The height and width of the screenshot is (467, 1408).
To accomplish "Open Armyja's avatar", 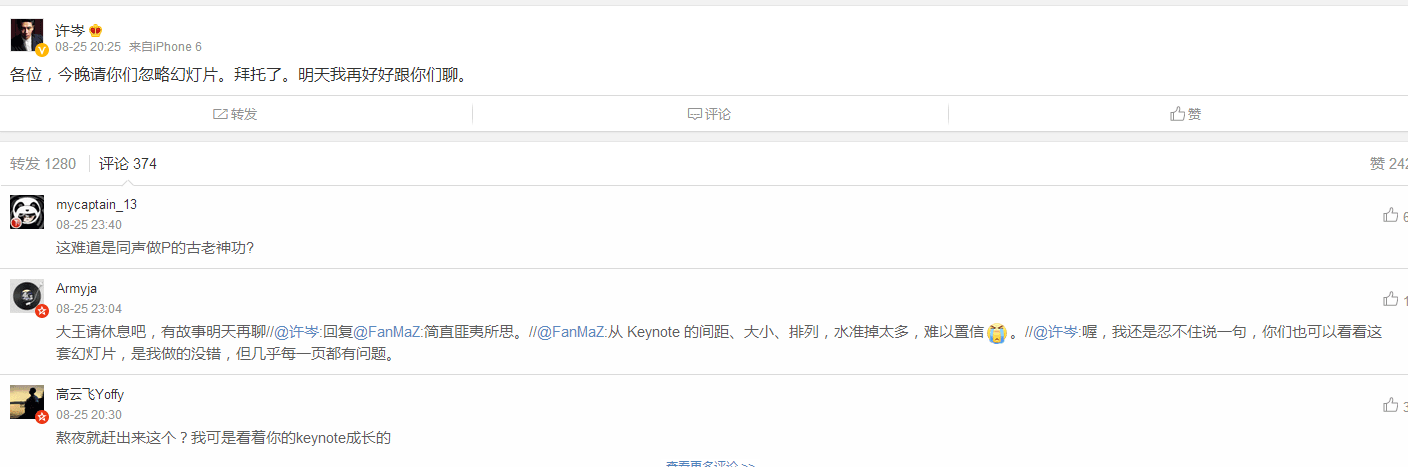I will click(x=27, y=296).
